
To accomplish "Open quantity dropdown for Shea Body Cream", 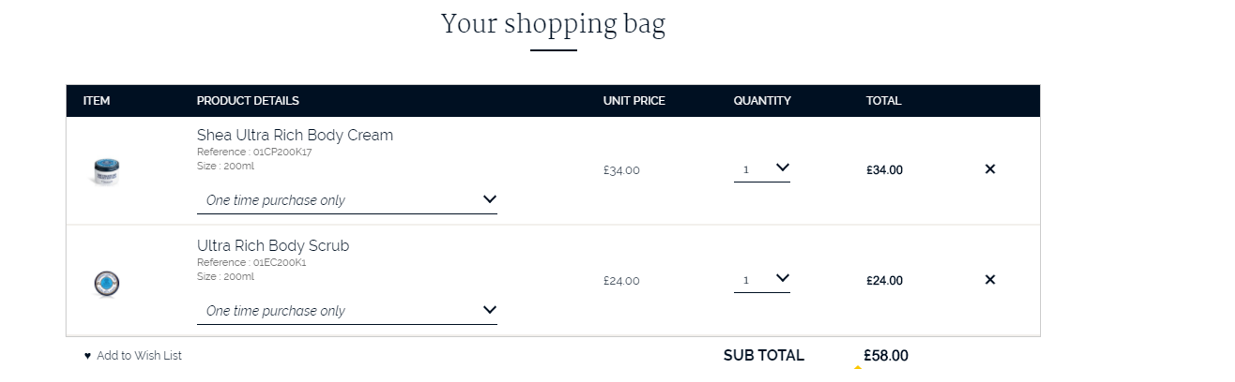I will click(x=762, y=169).
